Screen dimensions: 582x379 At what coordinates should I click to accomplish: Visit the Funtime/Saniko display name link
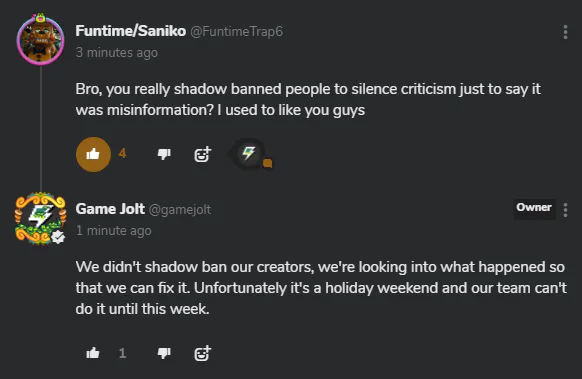(131, 31)
